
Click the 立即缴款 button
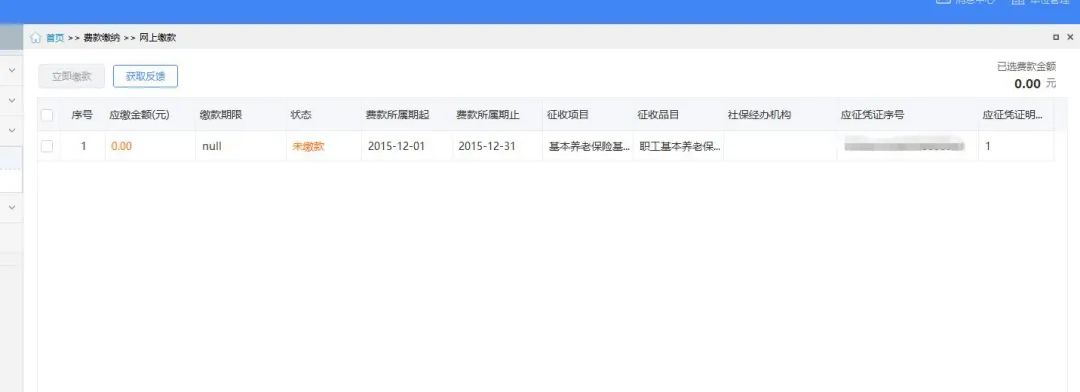click(x=72, y=76)
